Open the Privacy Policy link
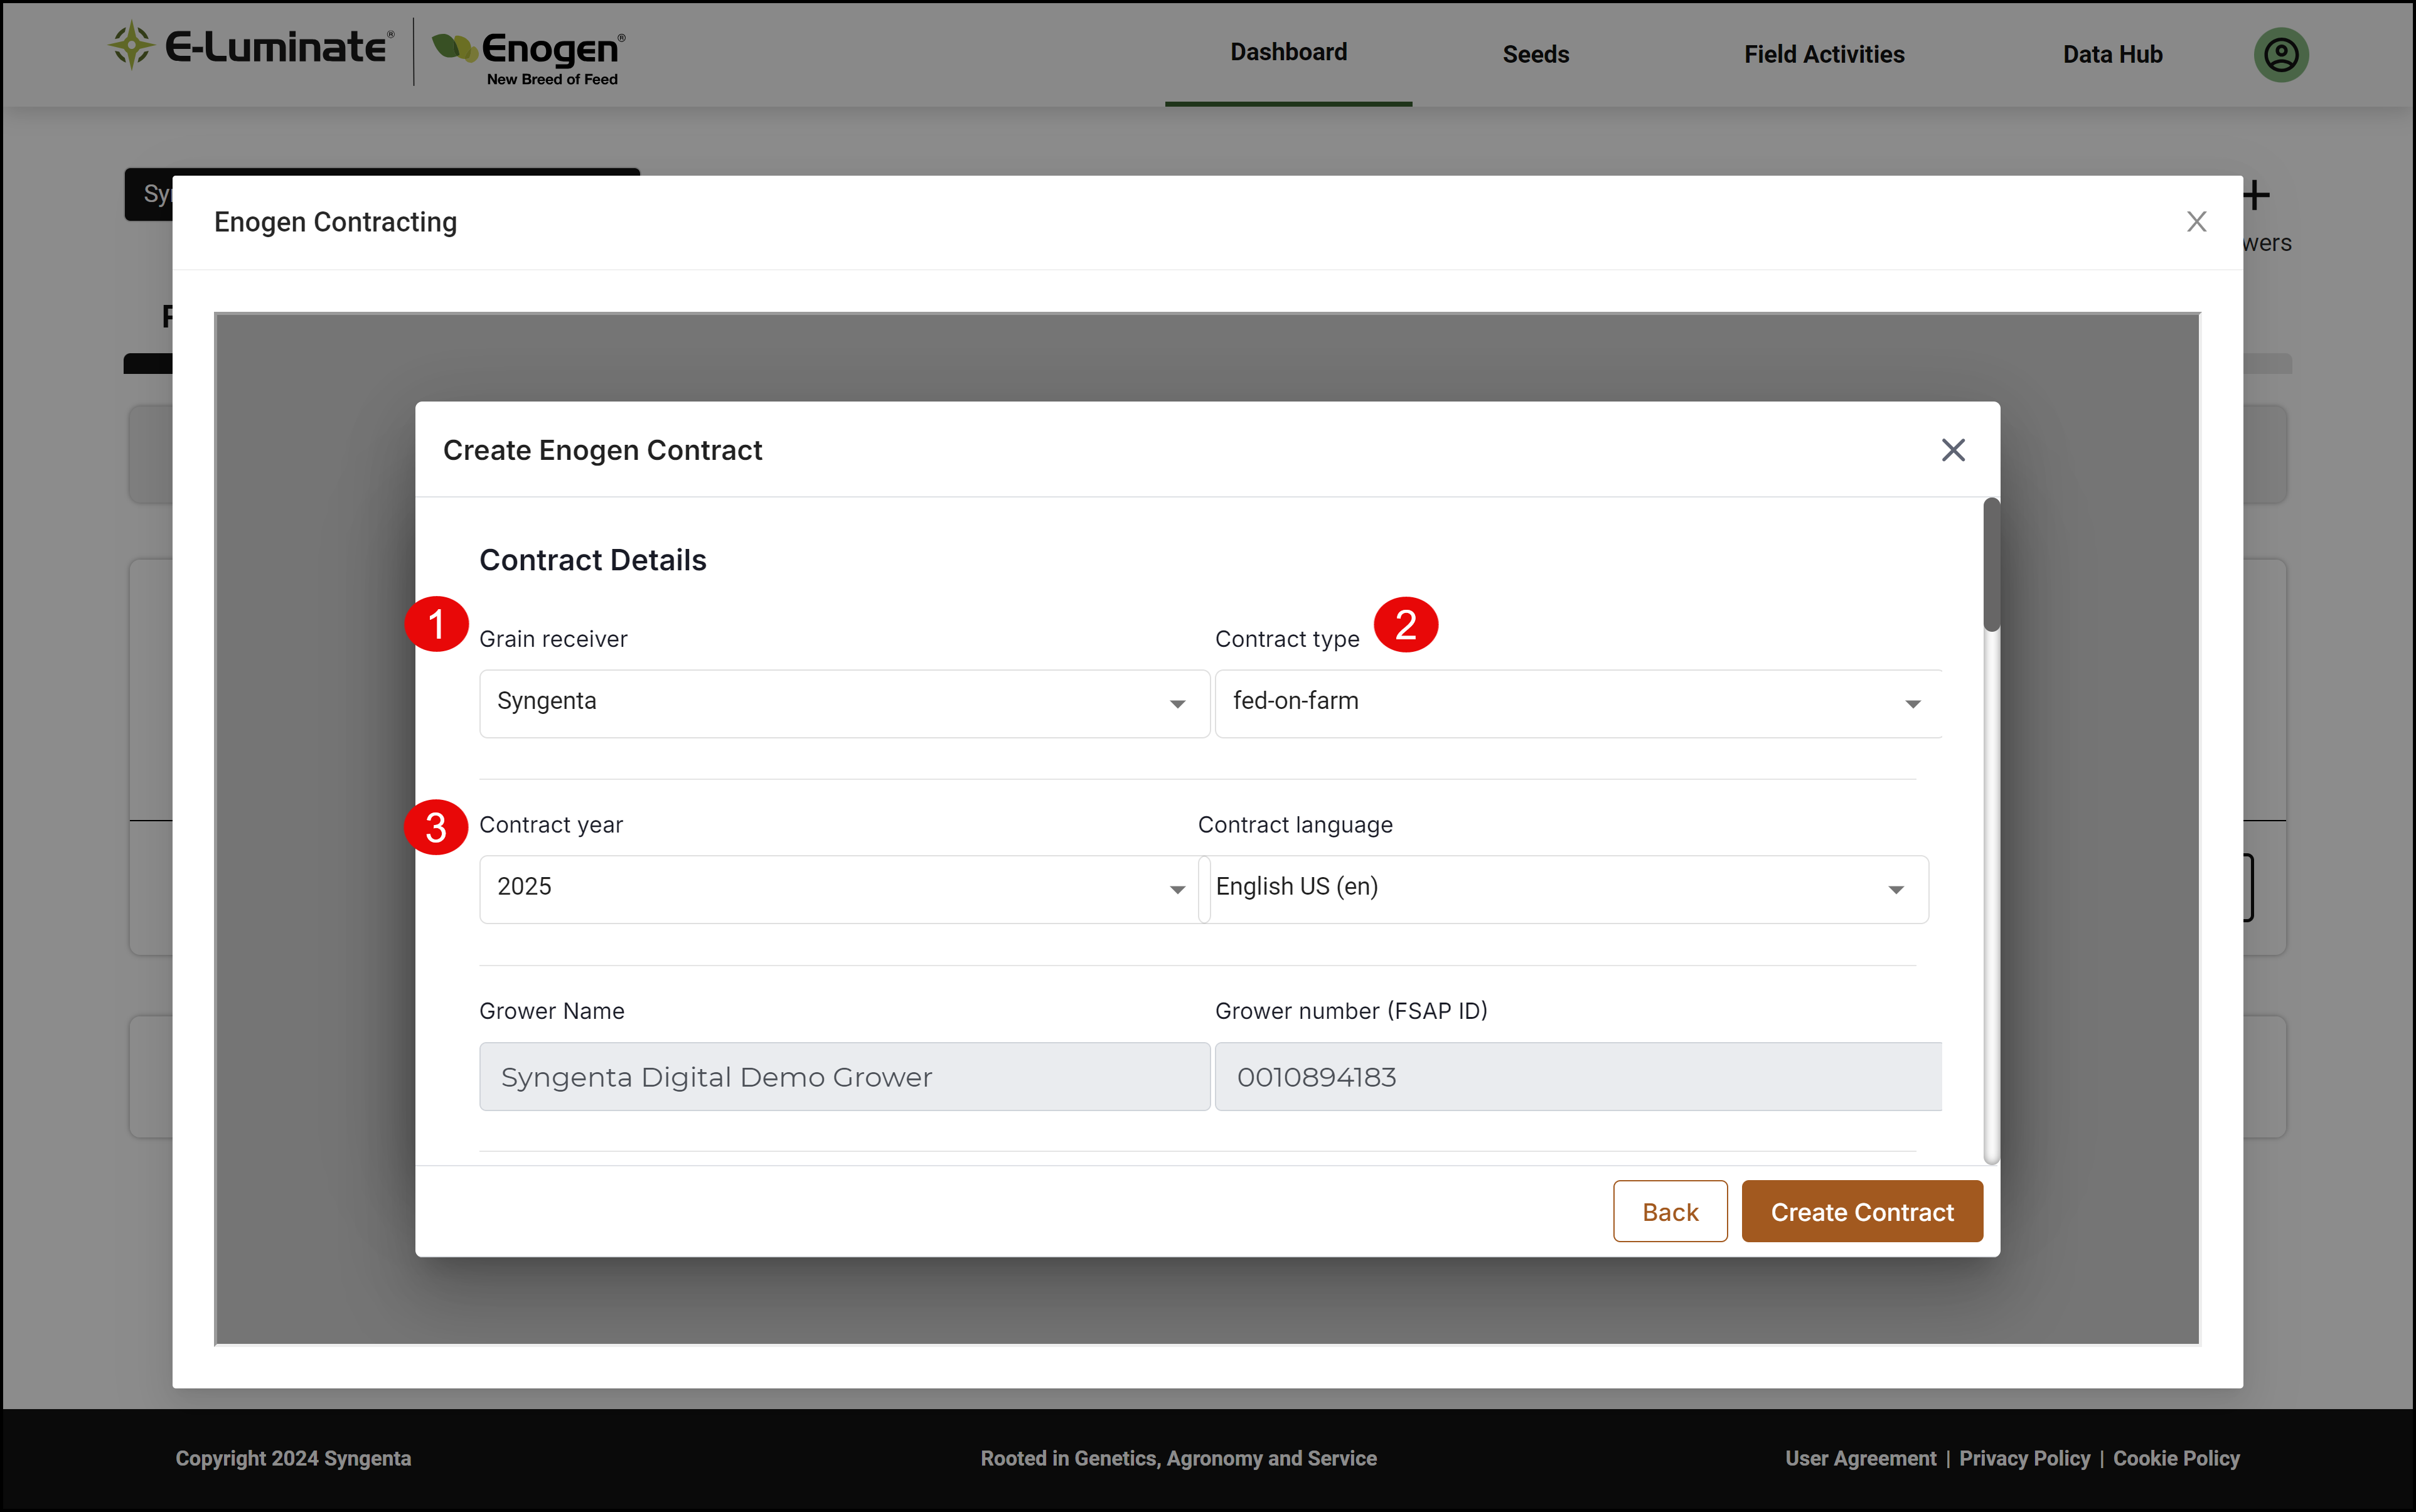2416x1512 pixels. [x=2024, y=1458]
